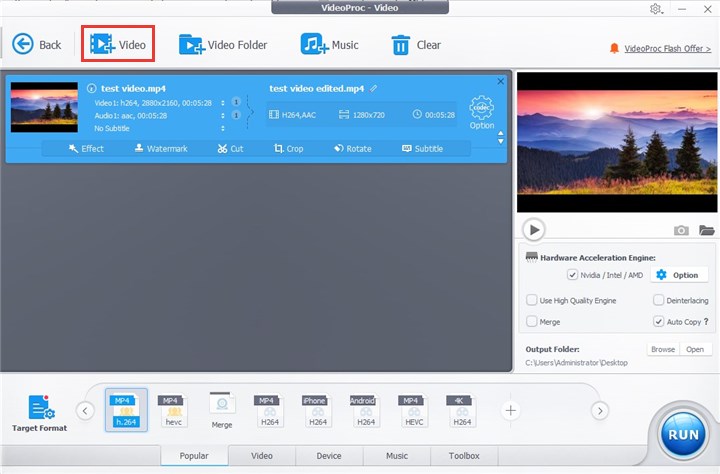Open the Subtitle tool
The image size is (720, 474).
422,148
